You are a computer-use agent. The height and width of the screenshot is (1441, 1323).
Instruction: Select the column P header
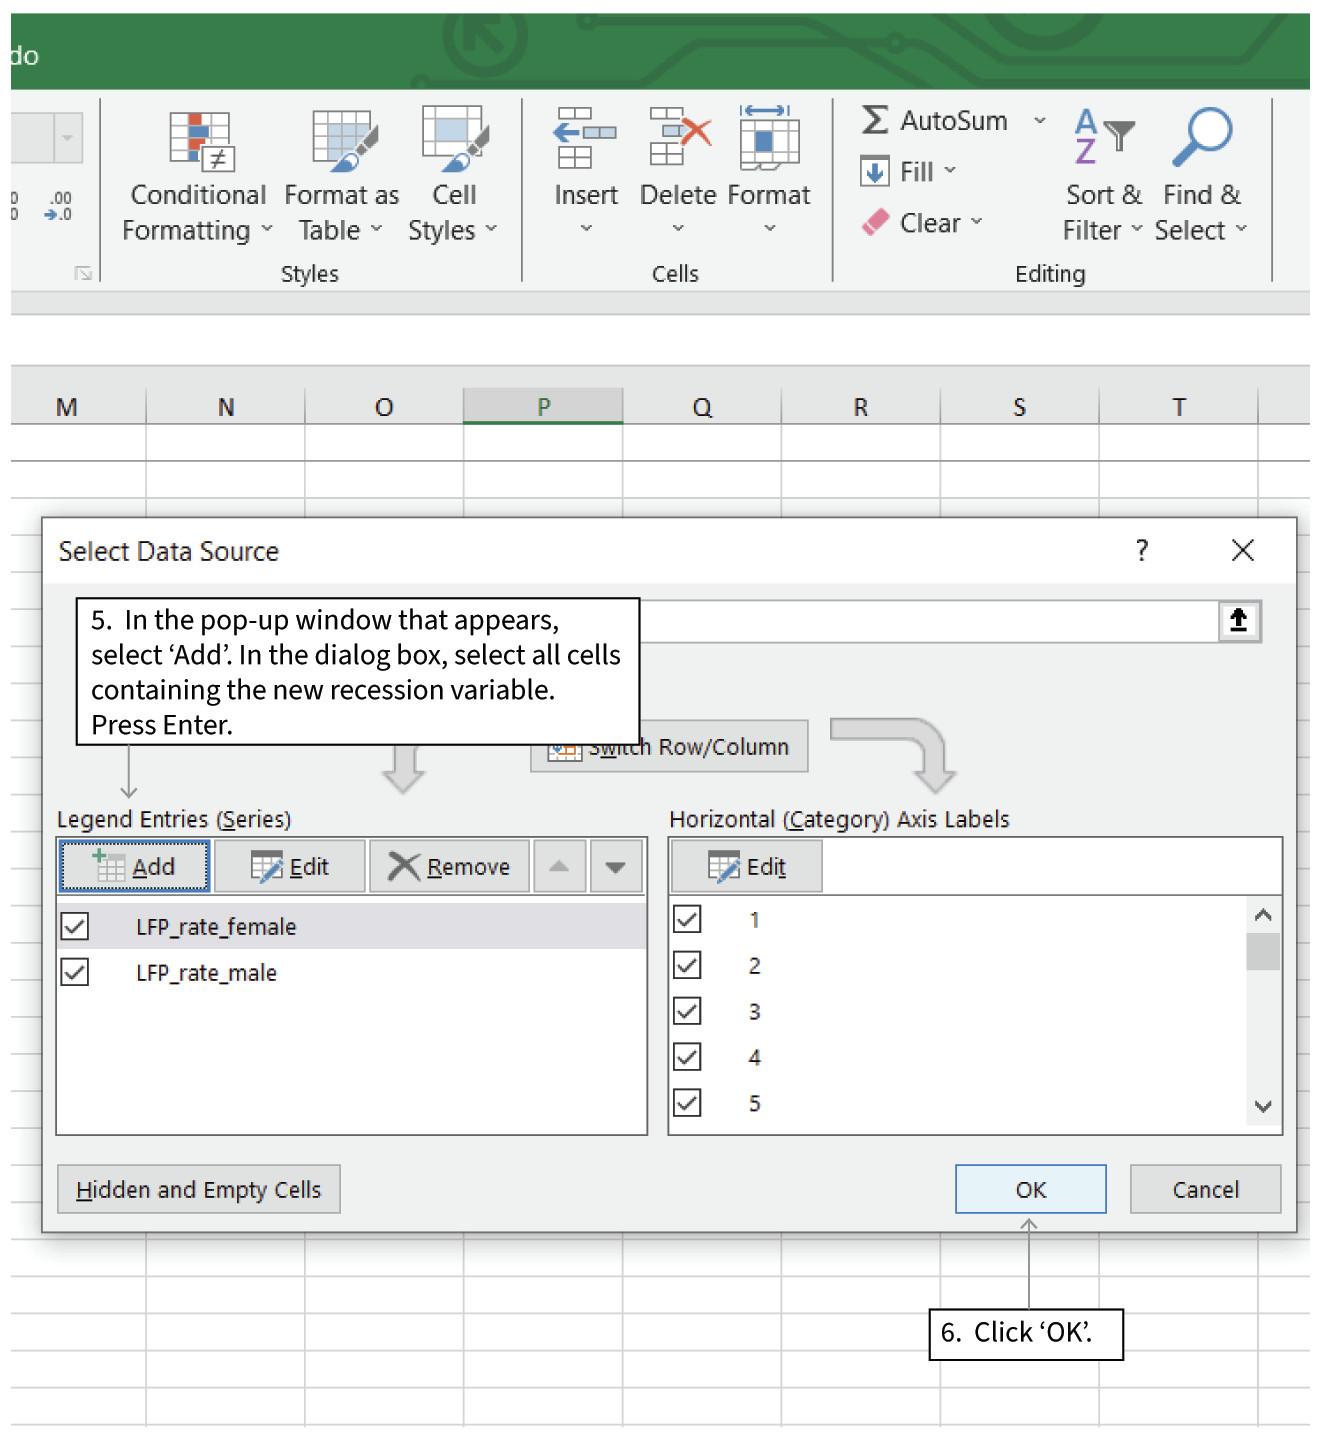(x=543, y=407)
